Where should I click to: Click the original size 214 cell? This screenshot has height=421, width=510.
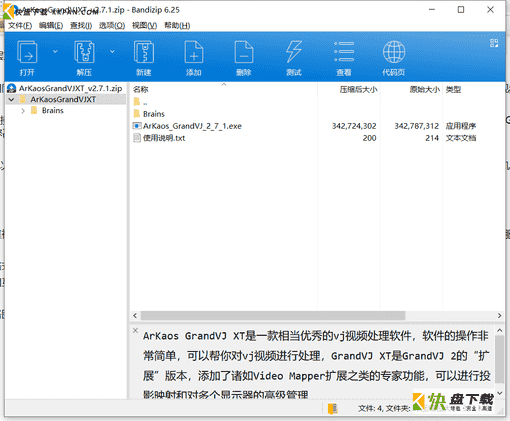432,138
